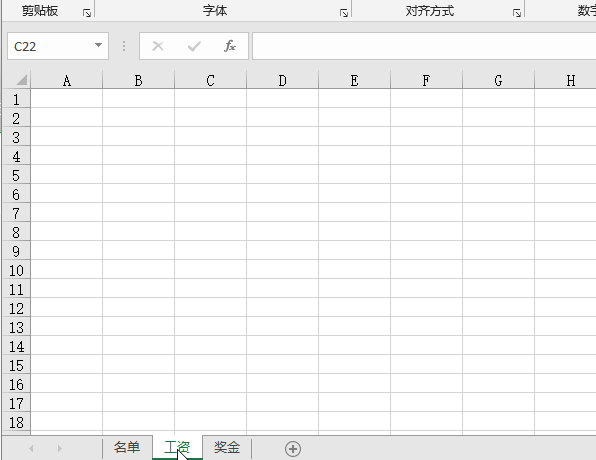Screen dimensions: 596x460
Task: Click cell A1 in the grid
Action: (67, 98)
